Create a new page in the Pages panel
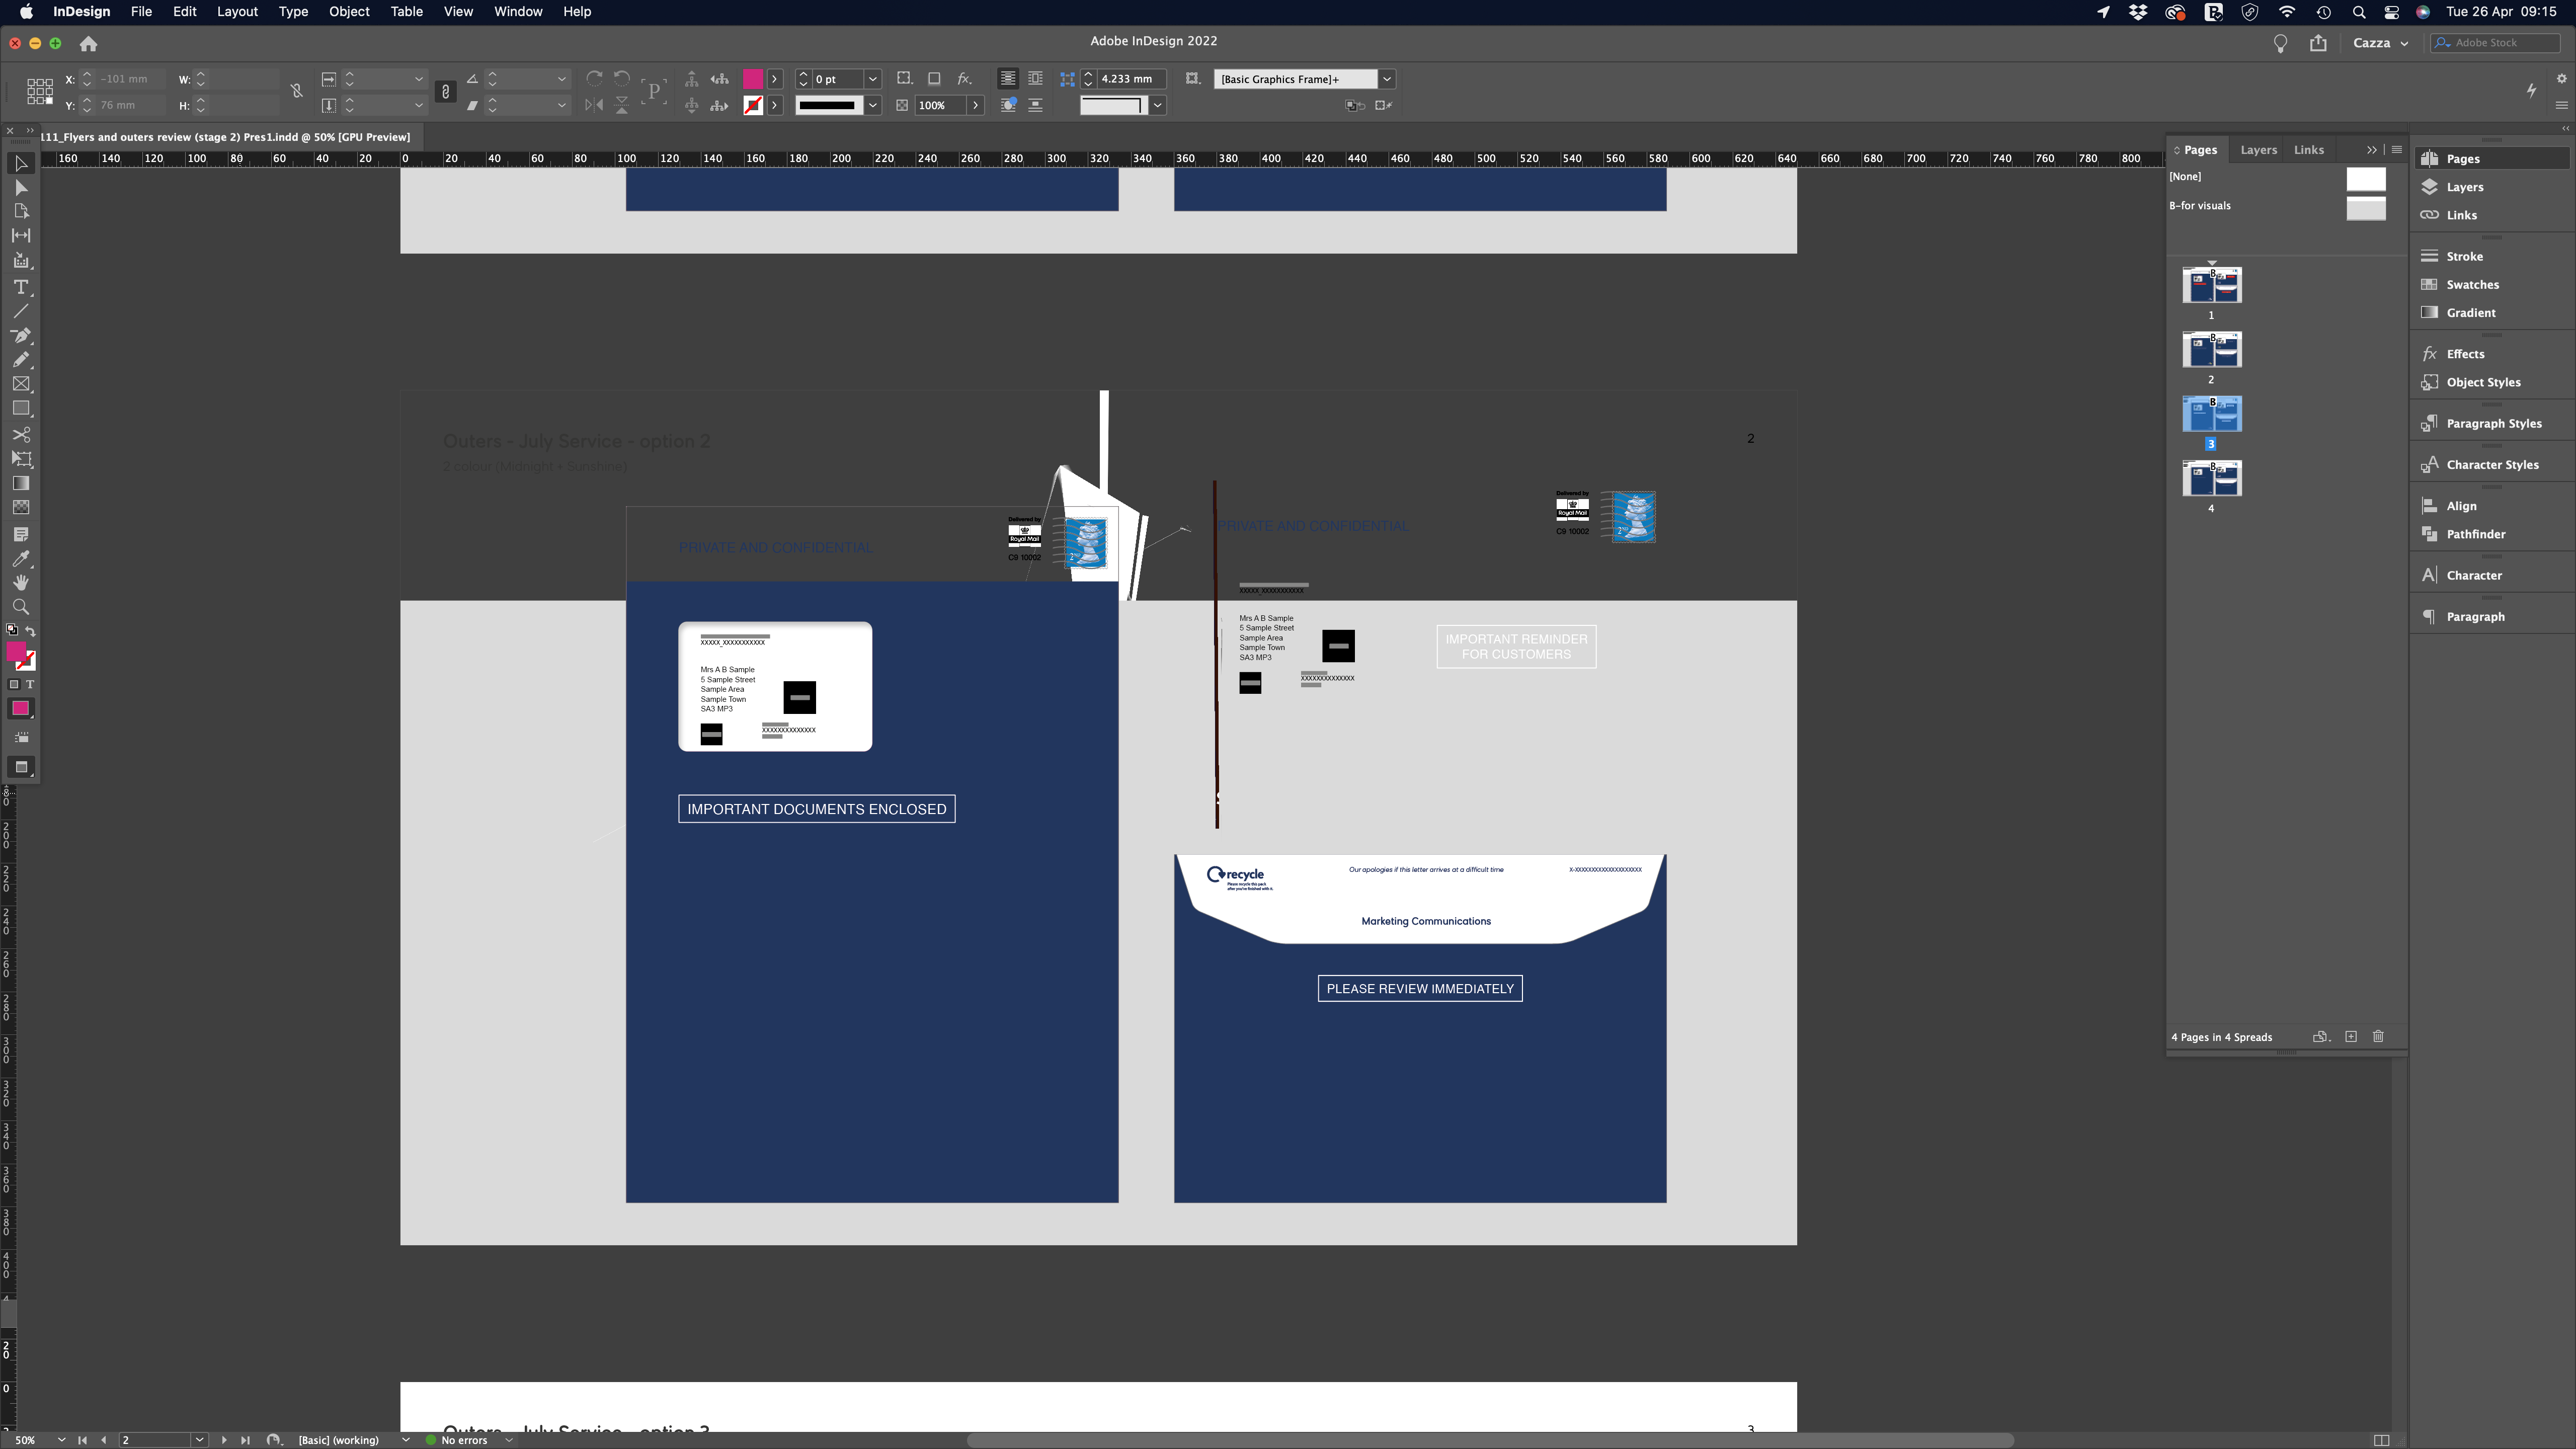Image resolution: width=2576 pixels, height=1449 pixels. click(2351, 1037)
